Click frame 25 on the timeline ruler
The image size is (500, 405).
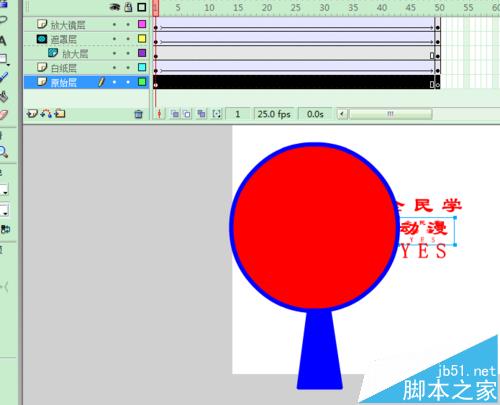pos(295,8)
